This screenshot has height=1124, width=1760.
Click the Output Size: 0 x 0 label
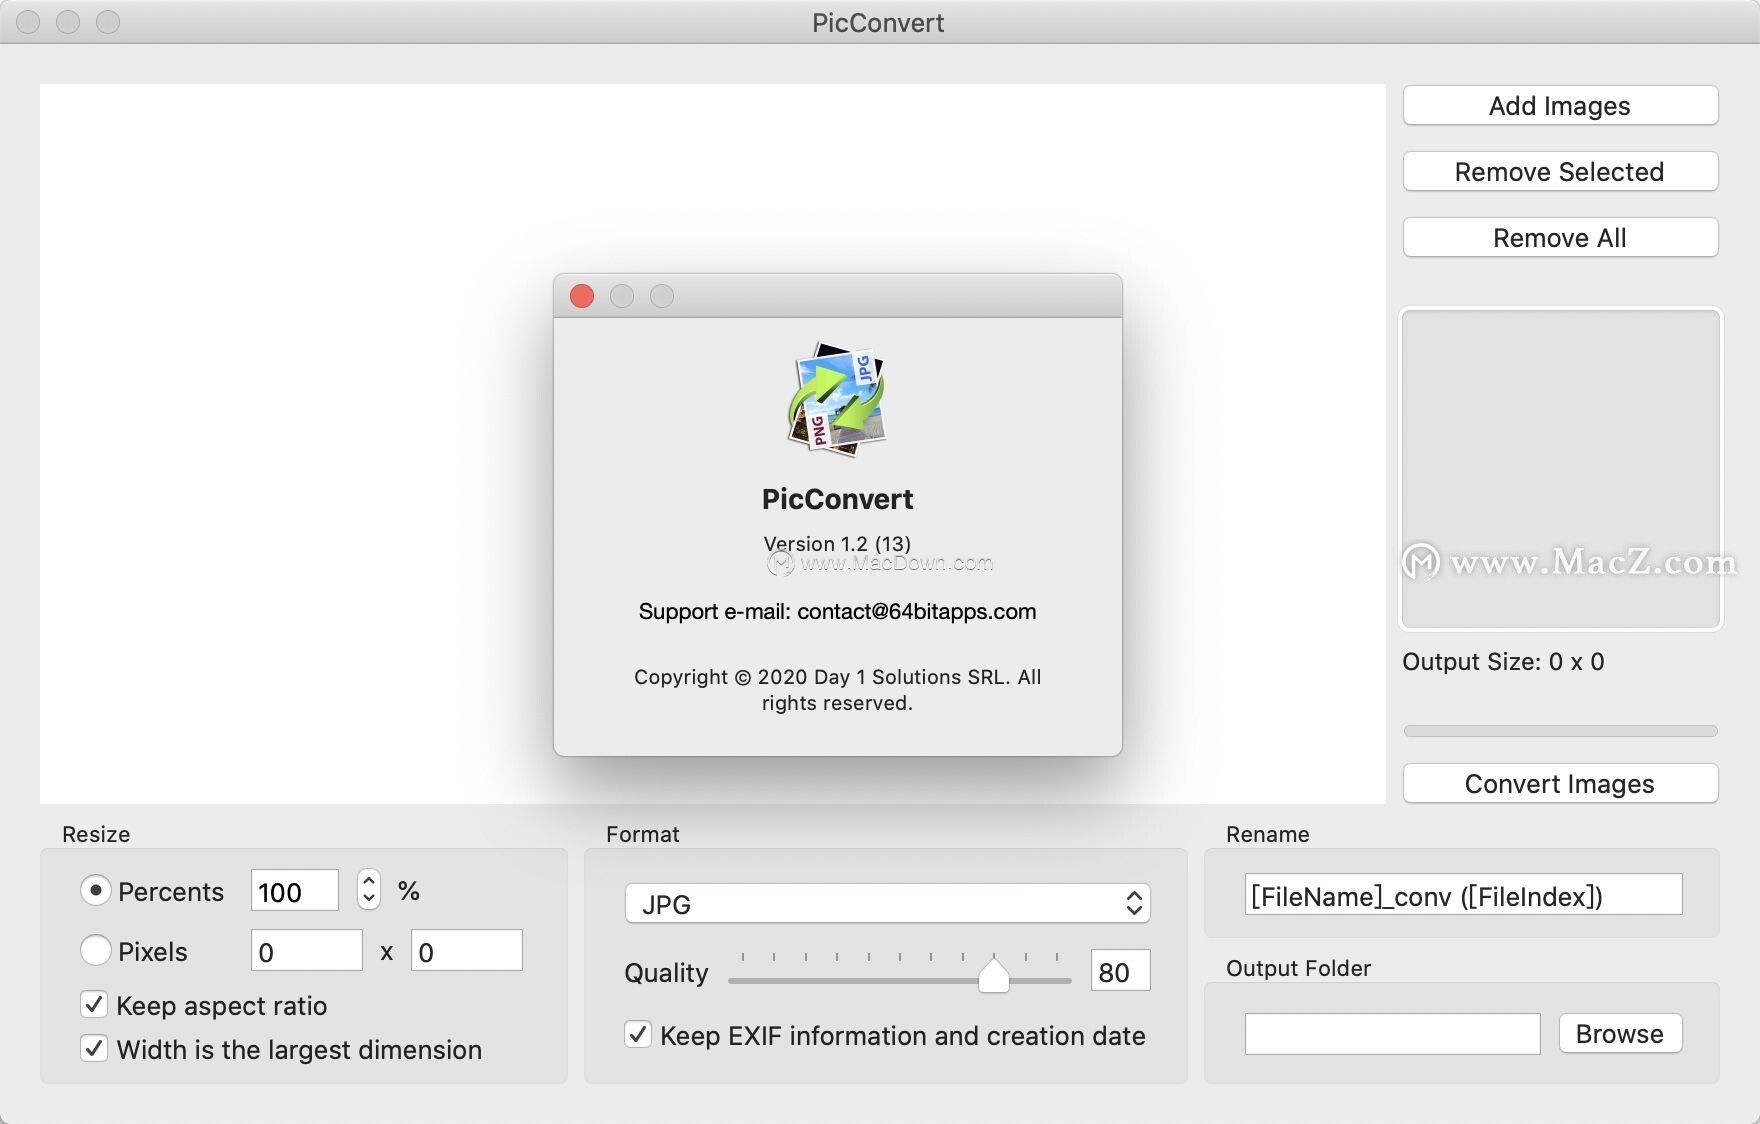click(x=1503, y=662)
